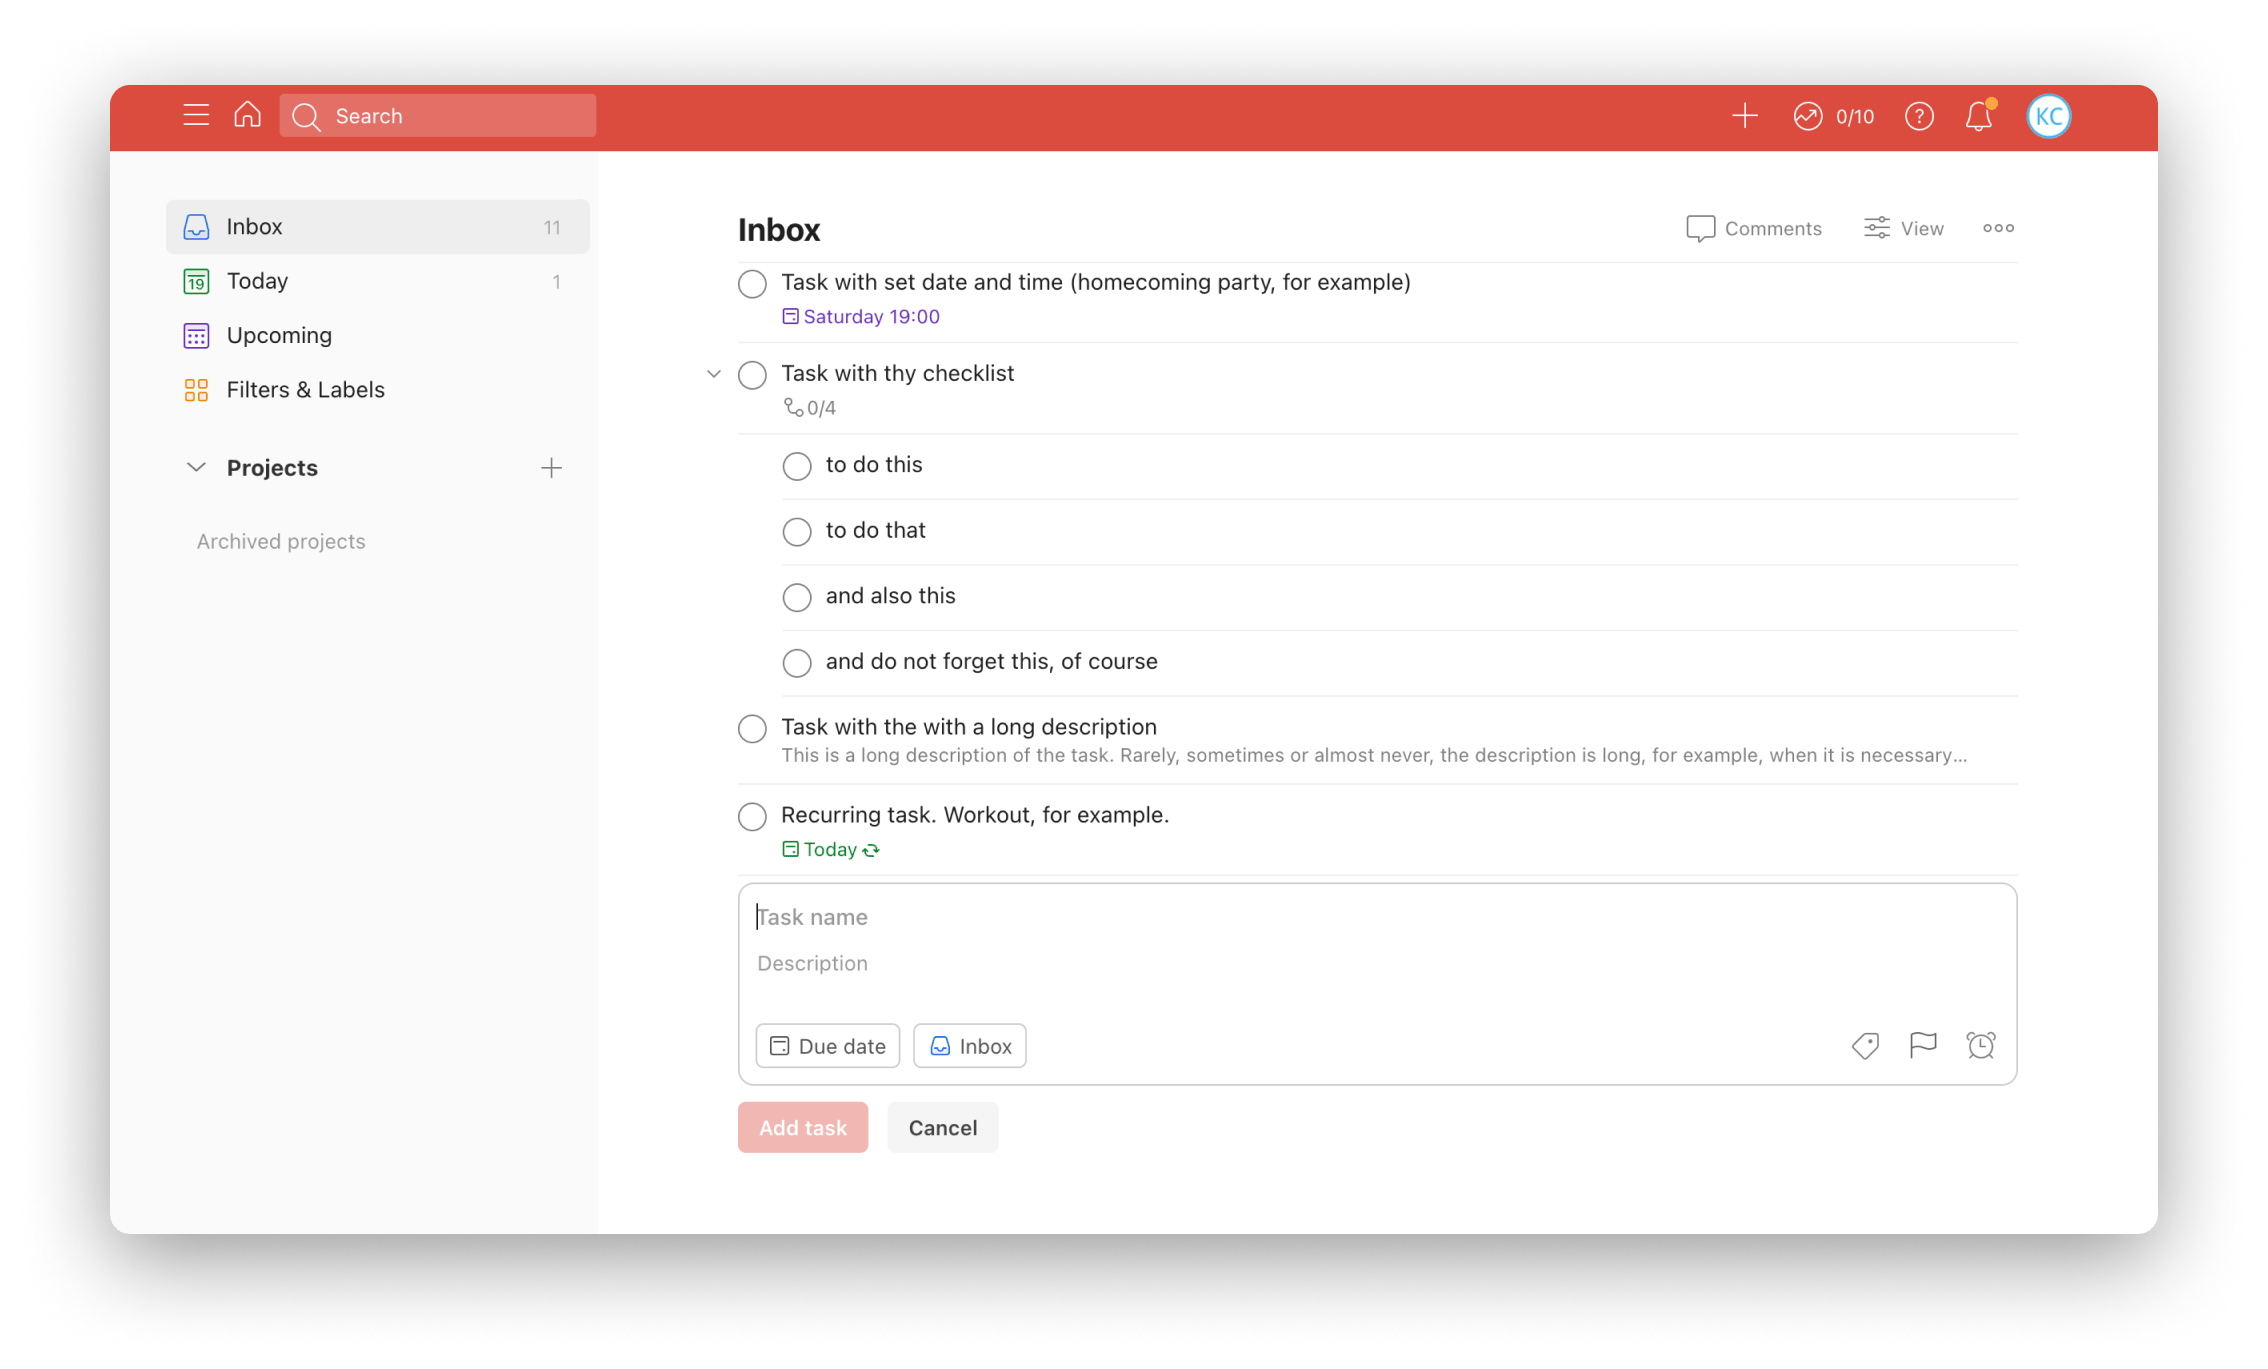Image resolution: width=2268 pixels, height=1369 pixels.
Task: Click the search magnifier icon
Action: (x=306, y=117)
